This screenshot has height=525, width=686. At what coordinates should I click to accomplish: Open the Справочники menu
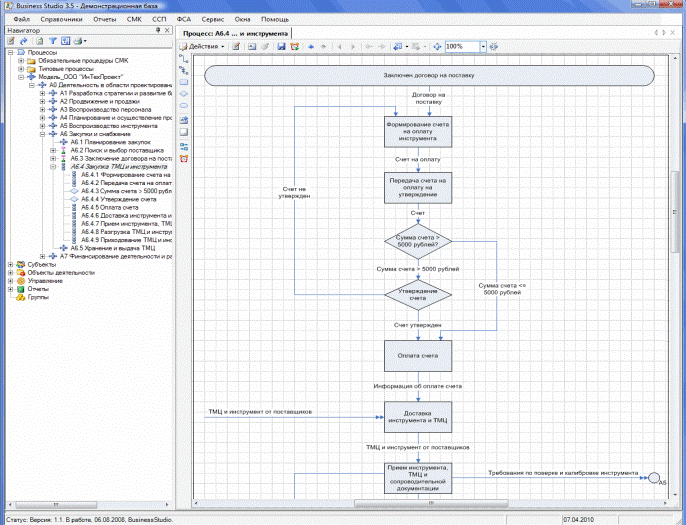coord(60,19)
